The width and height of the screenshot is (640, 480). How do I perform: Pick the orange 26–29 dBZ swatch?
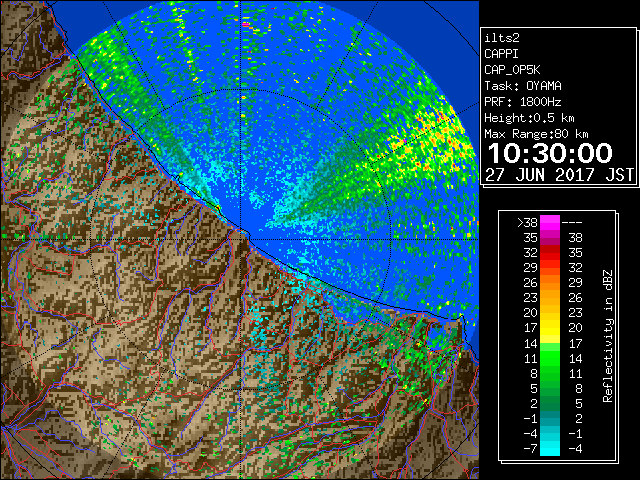point(550,282)
